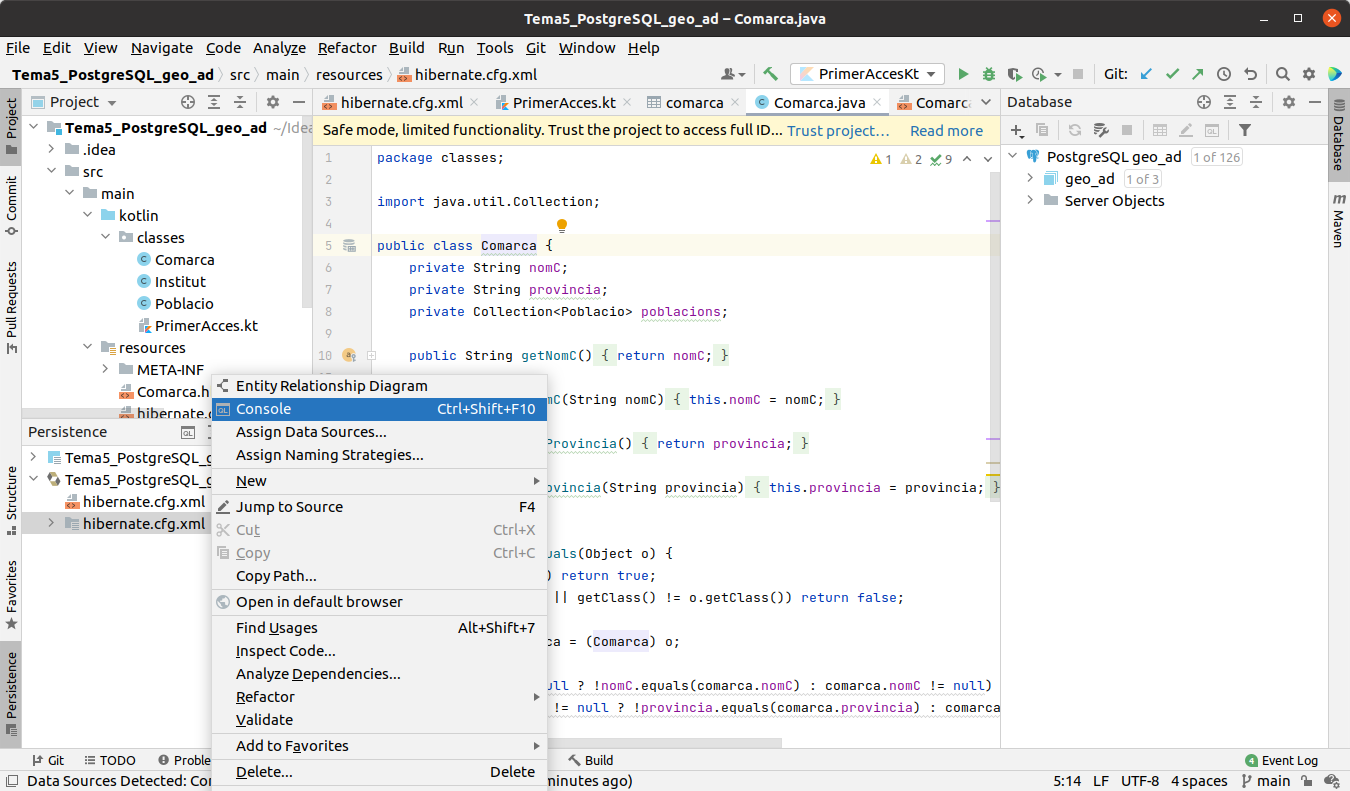This screenshot has width=1350, height=791.
Task: Start debugging with the bug icon
Action: pos(989,74)
